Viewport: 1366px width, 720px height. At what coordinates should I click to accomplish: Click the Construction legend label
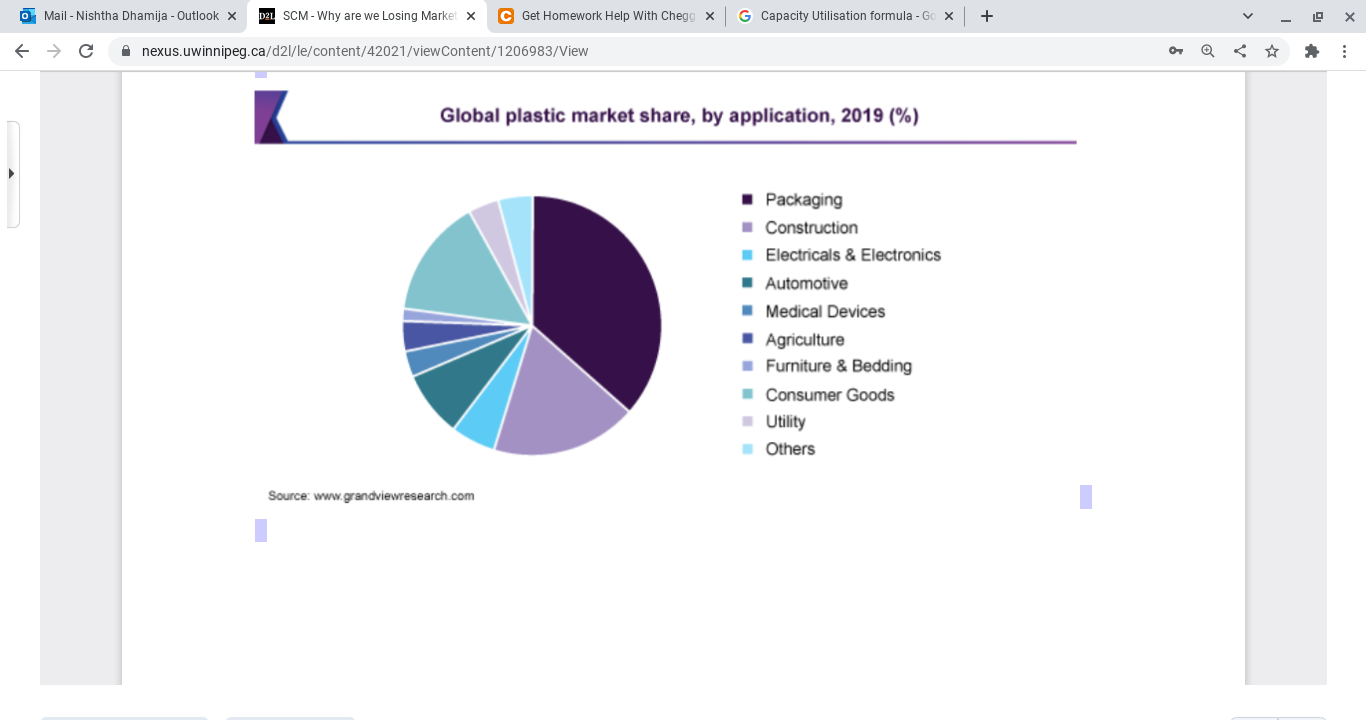(x=811, y=228)
